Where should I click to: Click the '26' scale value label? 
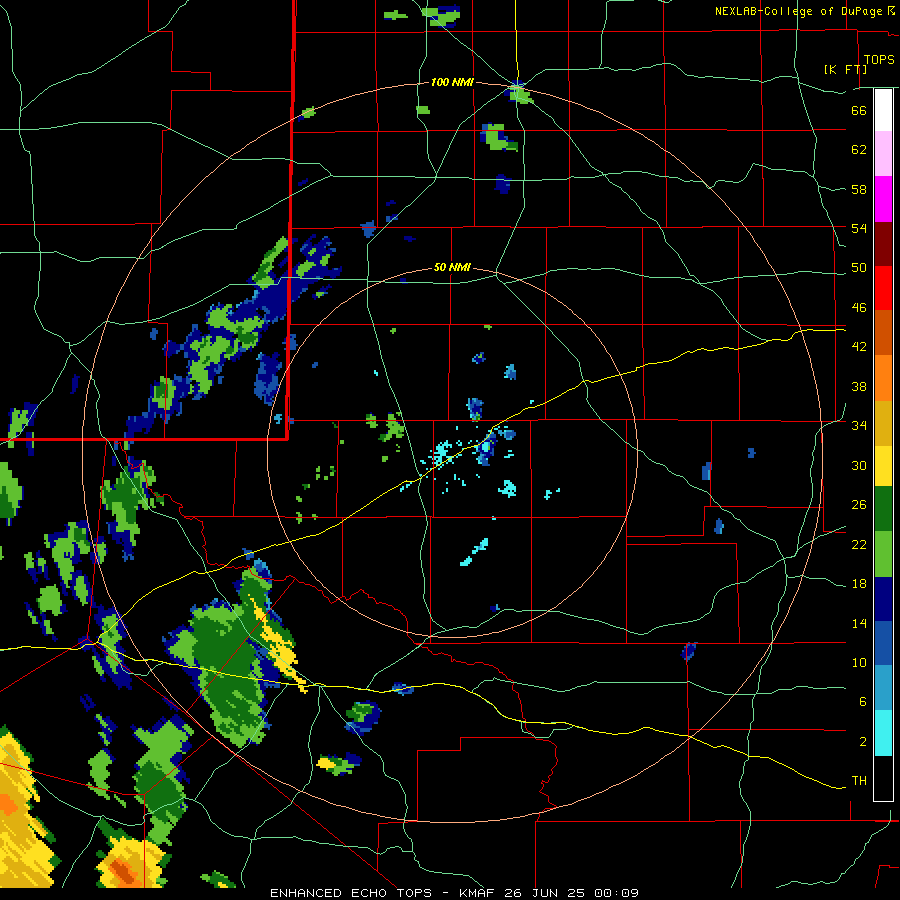point(859,505)
